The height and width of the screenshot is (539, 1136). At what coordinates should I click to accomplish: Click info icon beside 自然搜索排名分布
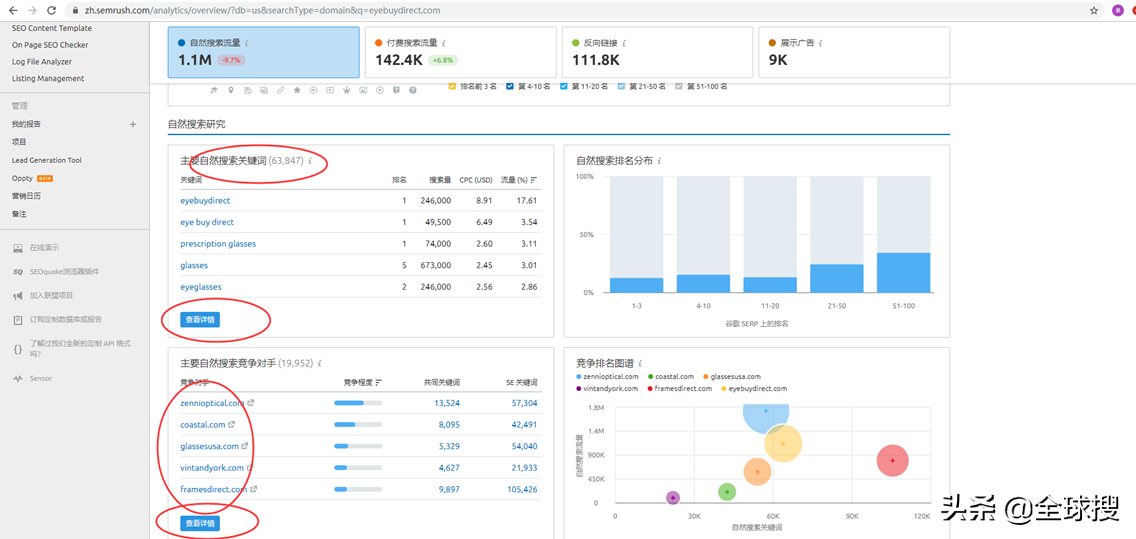pyautogui.click(x=659, y=161)
